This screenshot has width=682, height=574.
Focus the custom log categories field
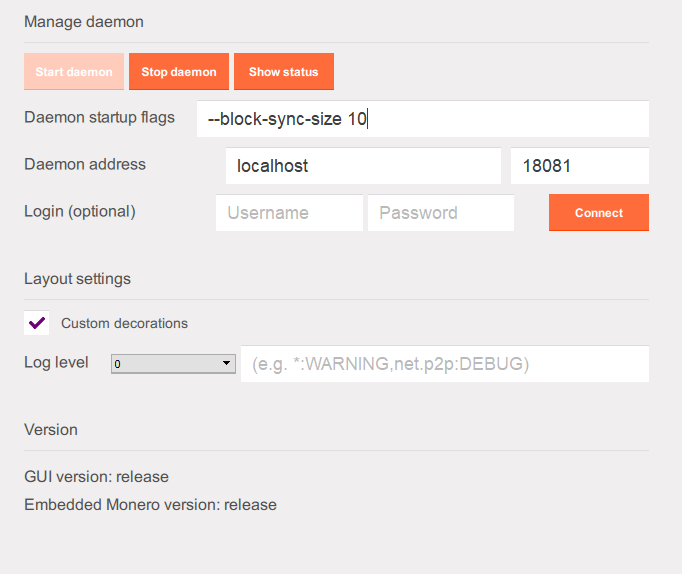click(445, 364)
